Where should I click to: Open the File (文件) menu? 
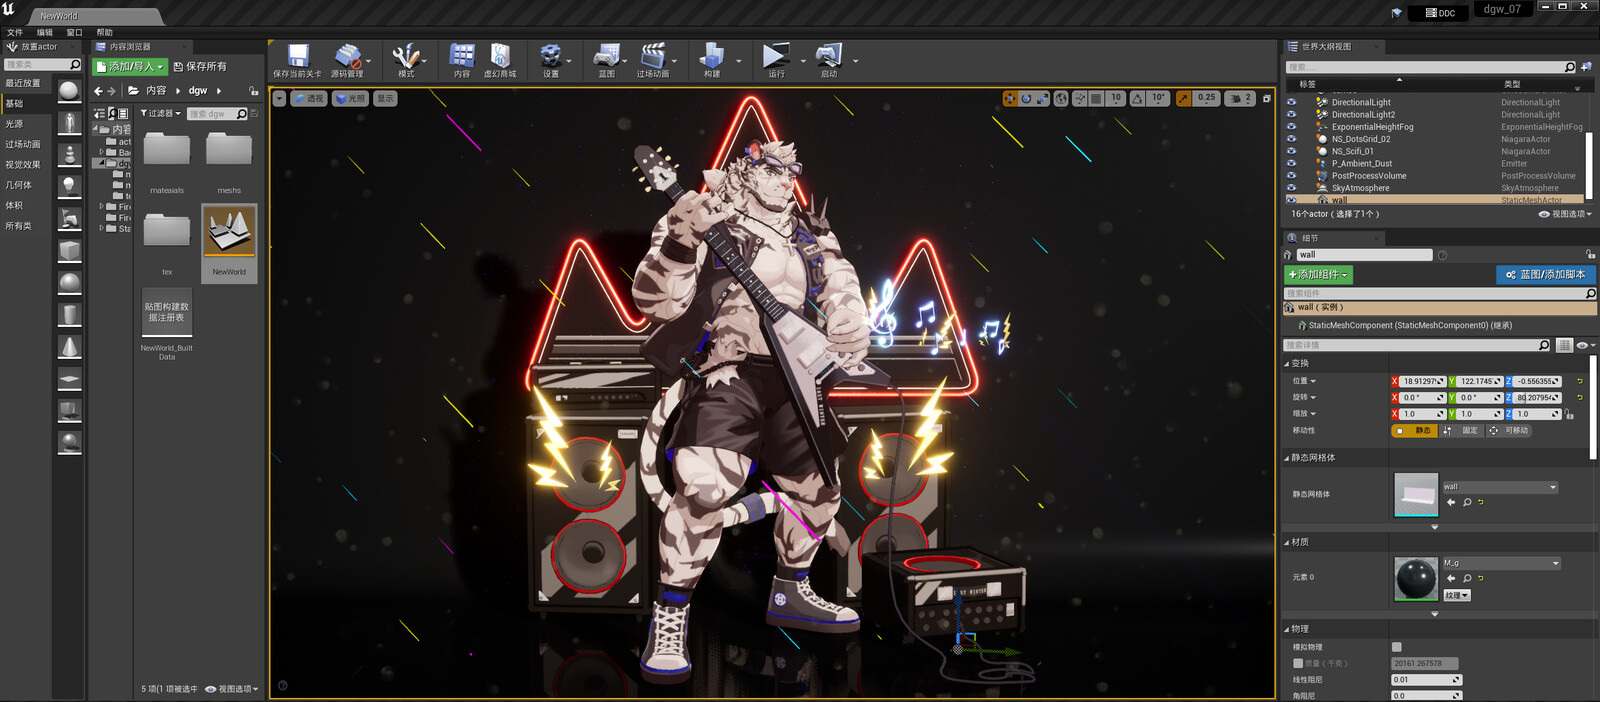pos(15,32)
